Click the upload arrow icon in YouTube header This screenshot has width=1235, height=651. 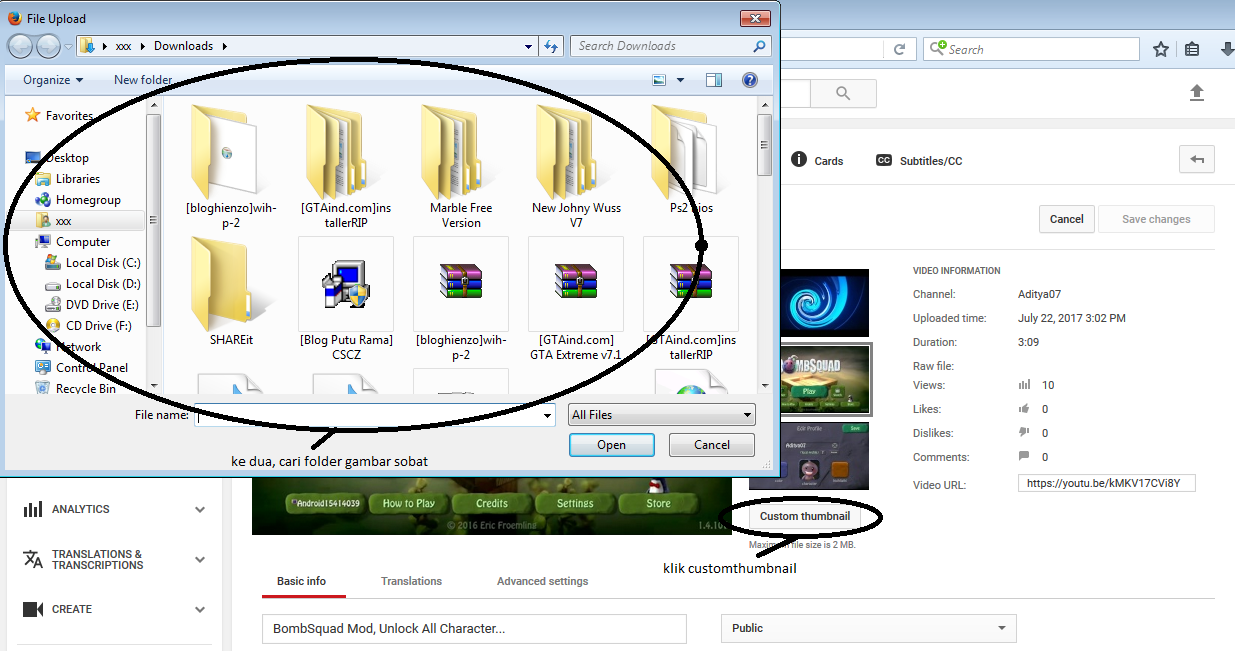pos(1197,92)
